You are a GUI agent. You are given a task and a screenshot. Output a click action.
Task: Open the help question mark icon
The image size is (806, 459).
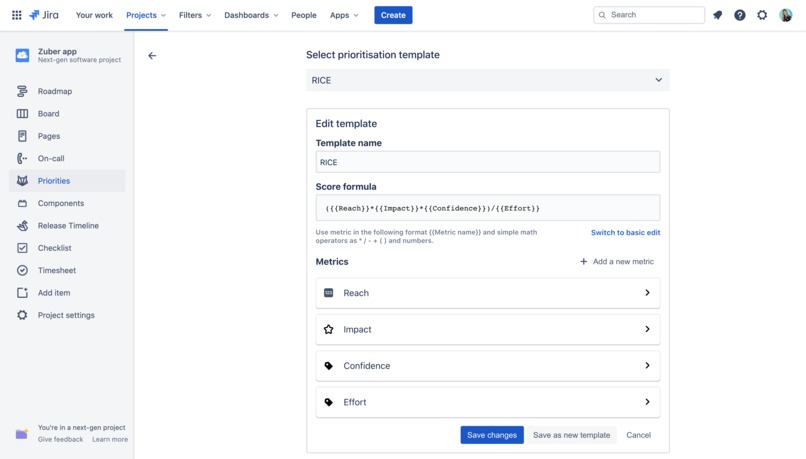[740, 15]
